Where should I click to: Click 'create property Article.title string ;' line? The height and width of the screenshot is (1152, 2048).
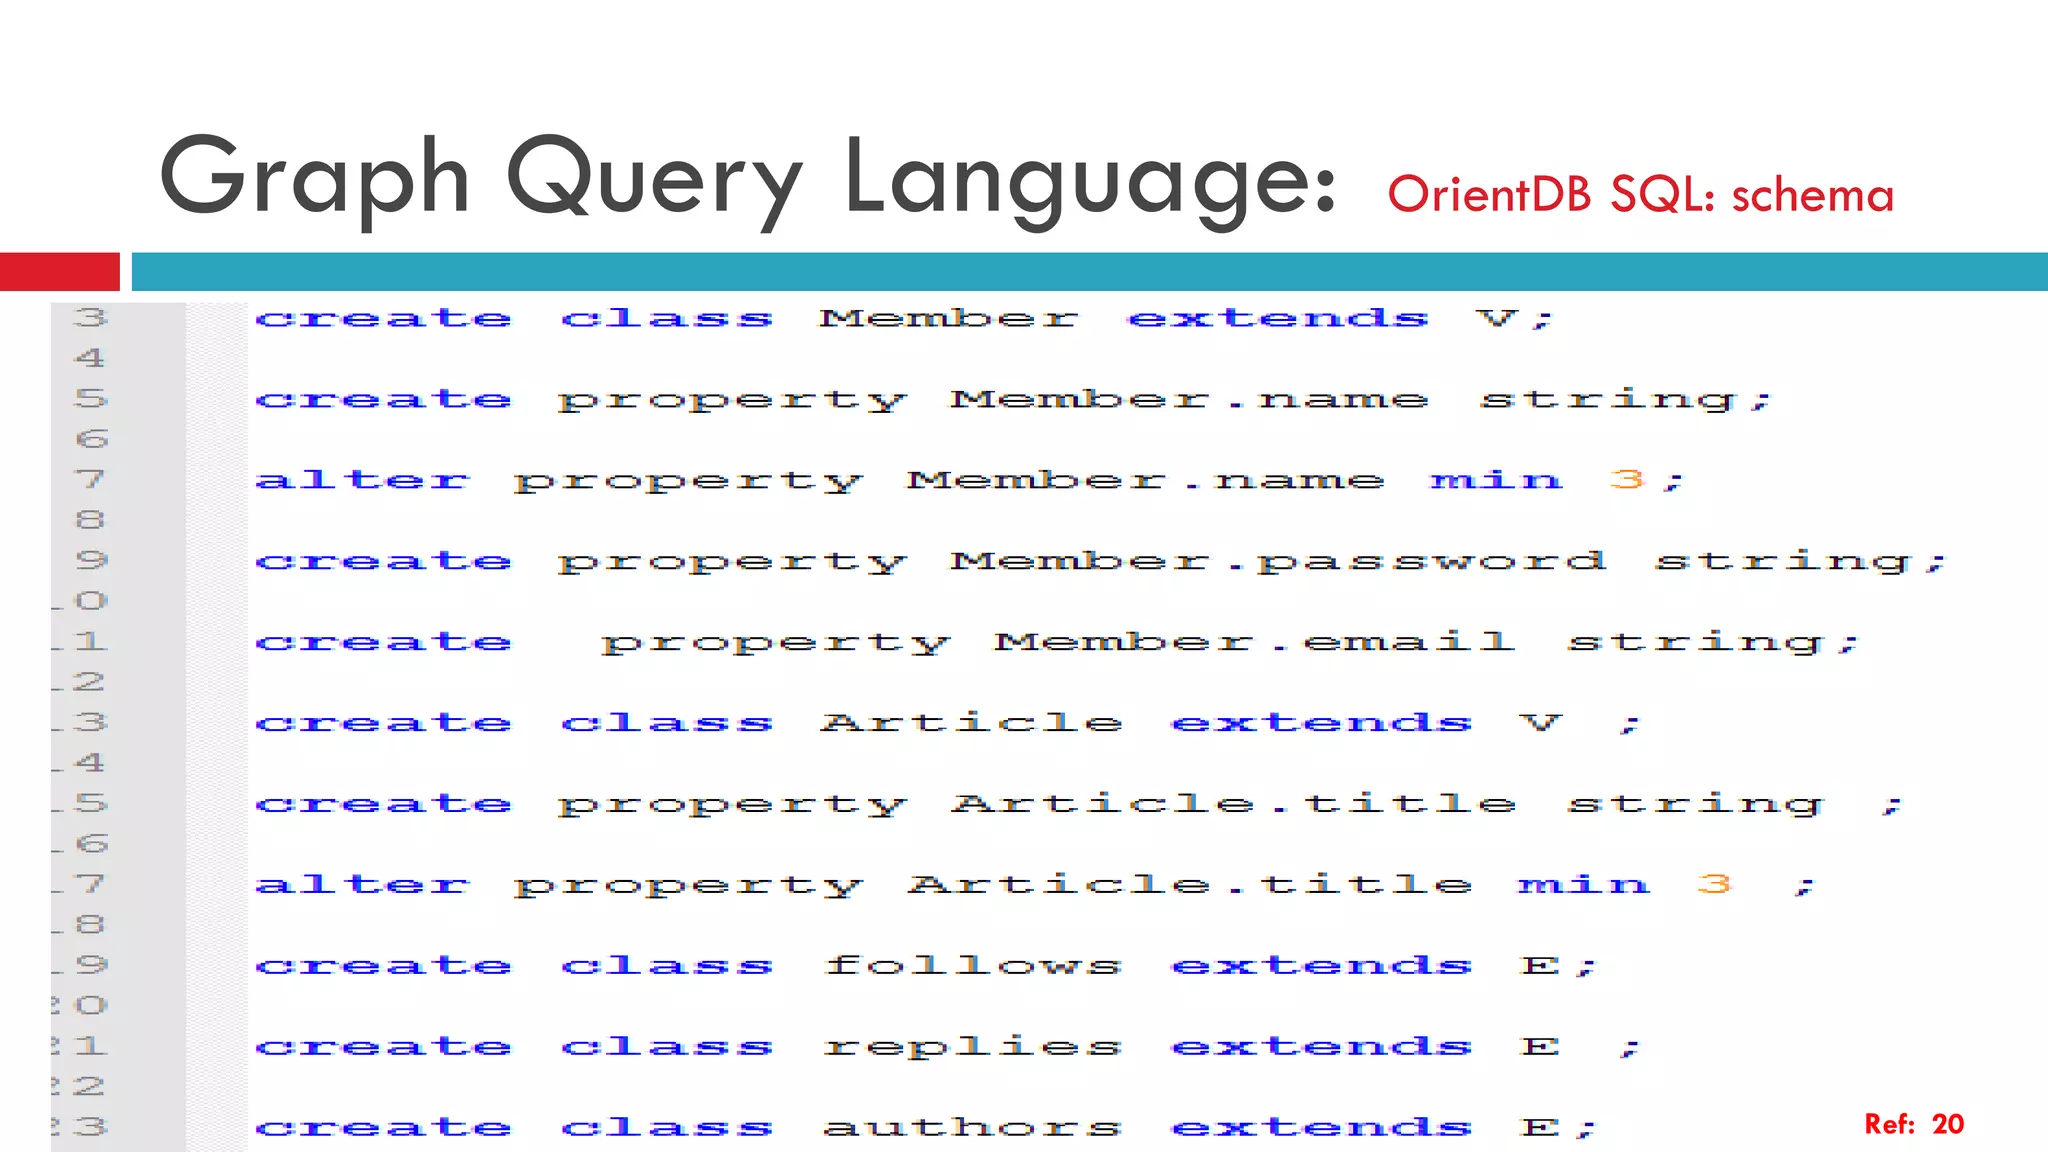[1078, 806]
